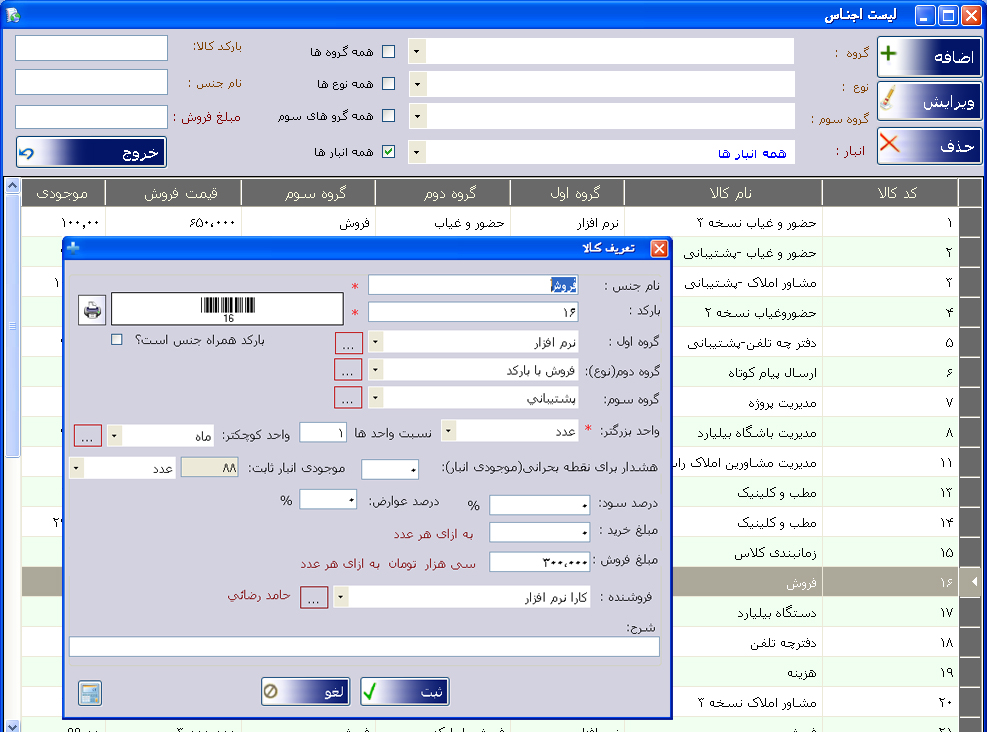Click the بارکد field containing ۱۶
The width and height of the screenshot is (987, 732).
click(473, 312)
